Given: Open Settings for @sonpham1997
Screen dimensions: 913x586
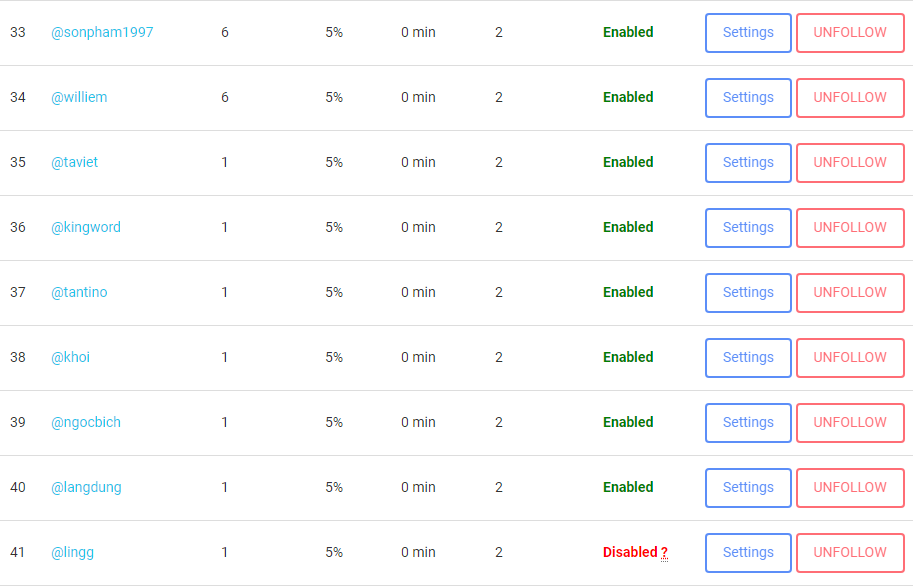Looking at the screenshot, I should 748,33.
